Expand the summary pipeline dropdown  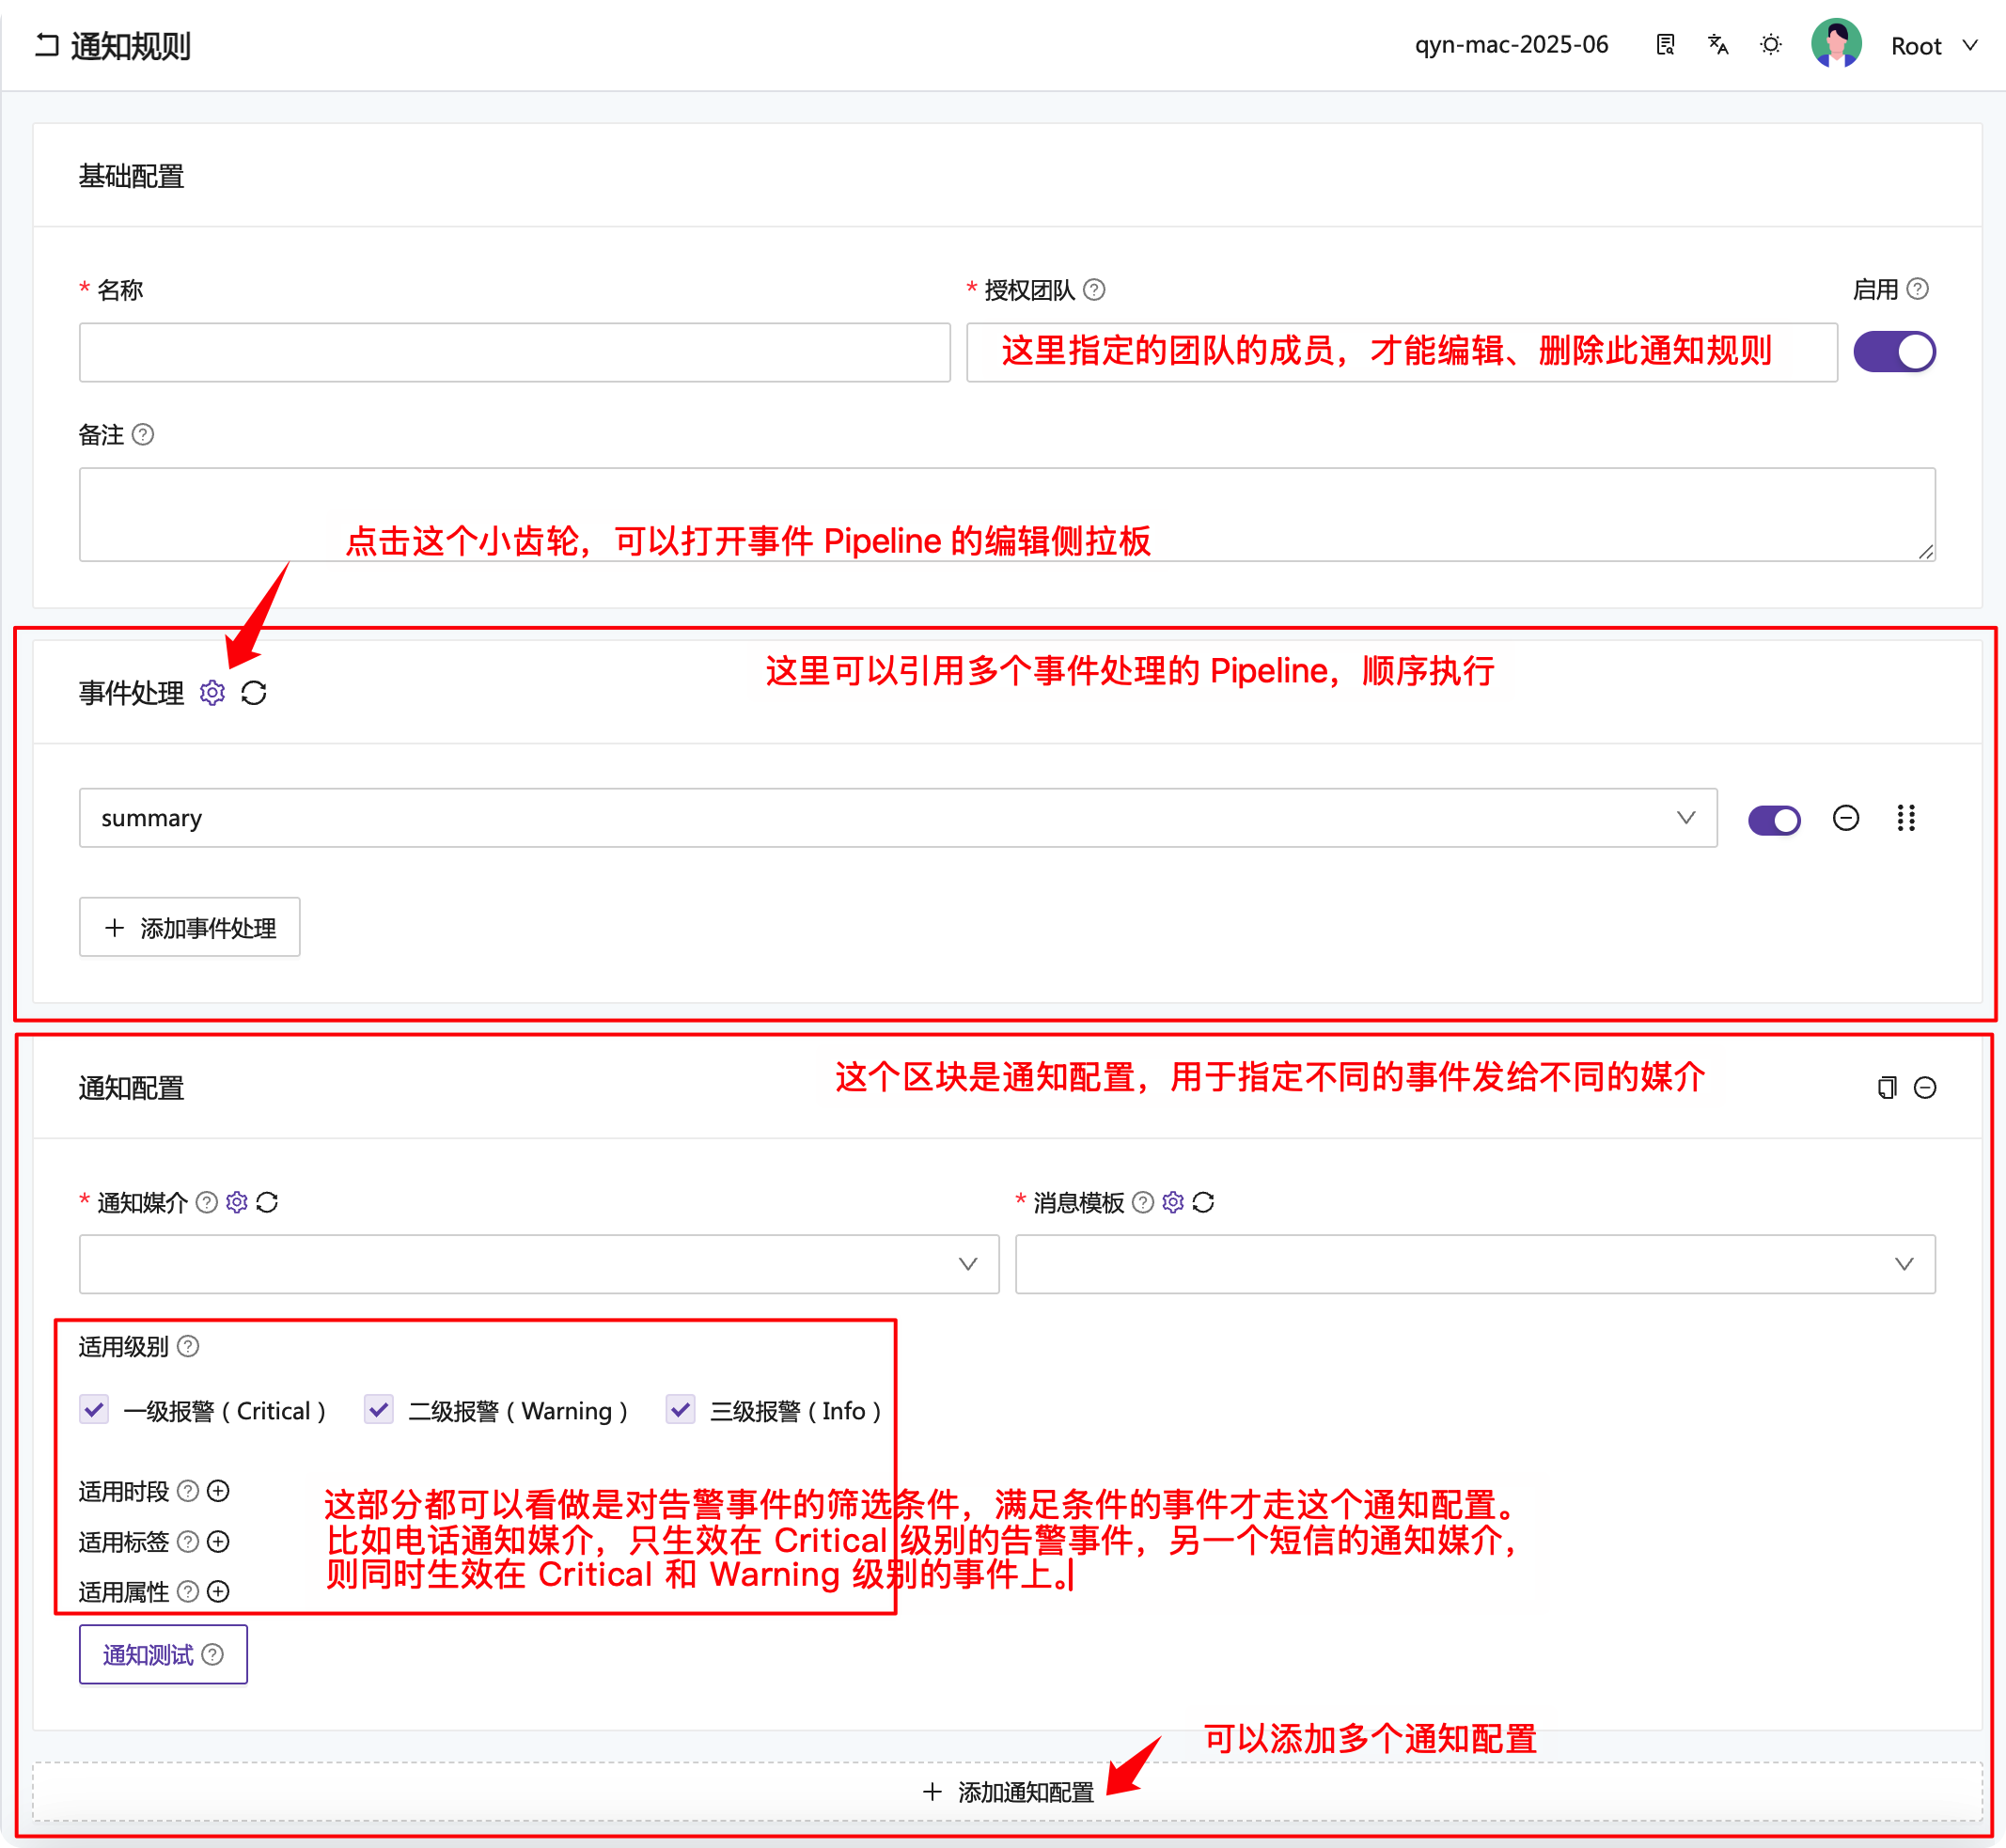(898, 818)
